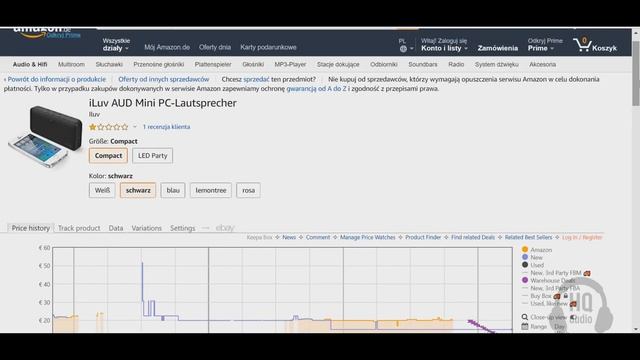Click the Range calendar icon
Image resolution: width=640 pixels, height=360 pixels.
point(525,327)
